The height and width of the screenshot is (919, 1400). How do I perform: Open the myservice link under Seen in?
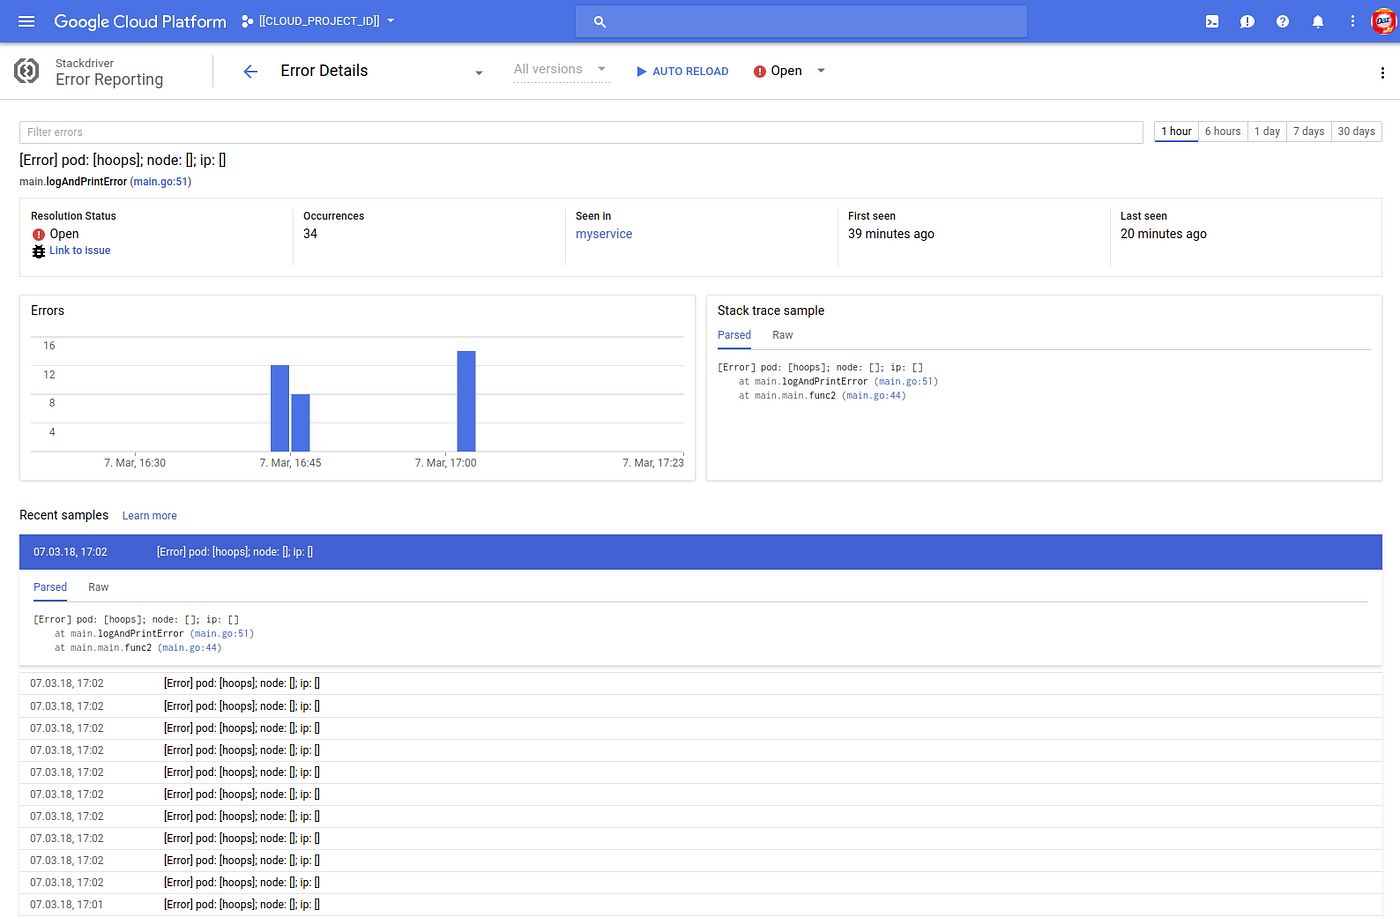pyautogui.click(x=603, y=233)
